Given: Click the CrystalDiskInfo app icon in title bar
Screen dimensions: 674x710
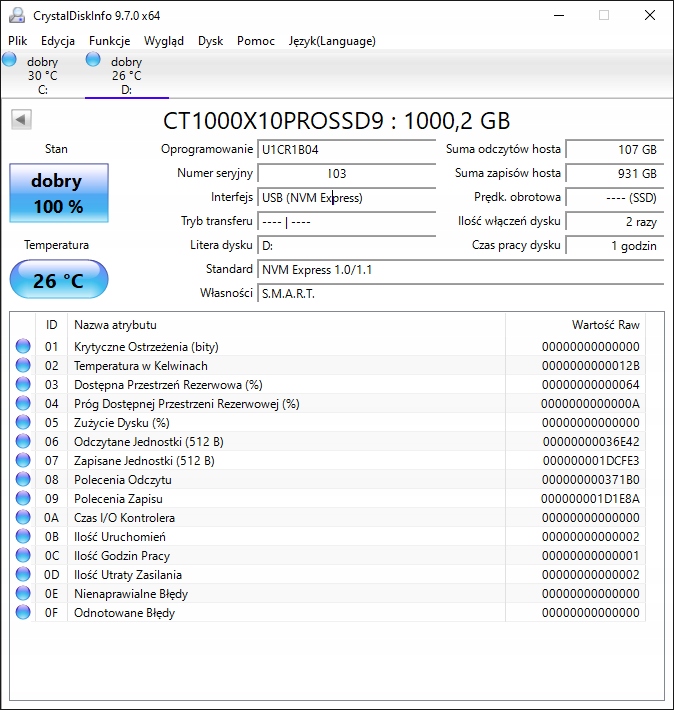Looking at the screenshot, I should coord(15,15).
